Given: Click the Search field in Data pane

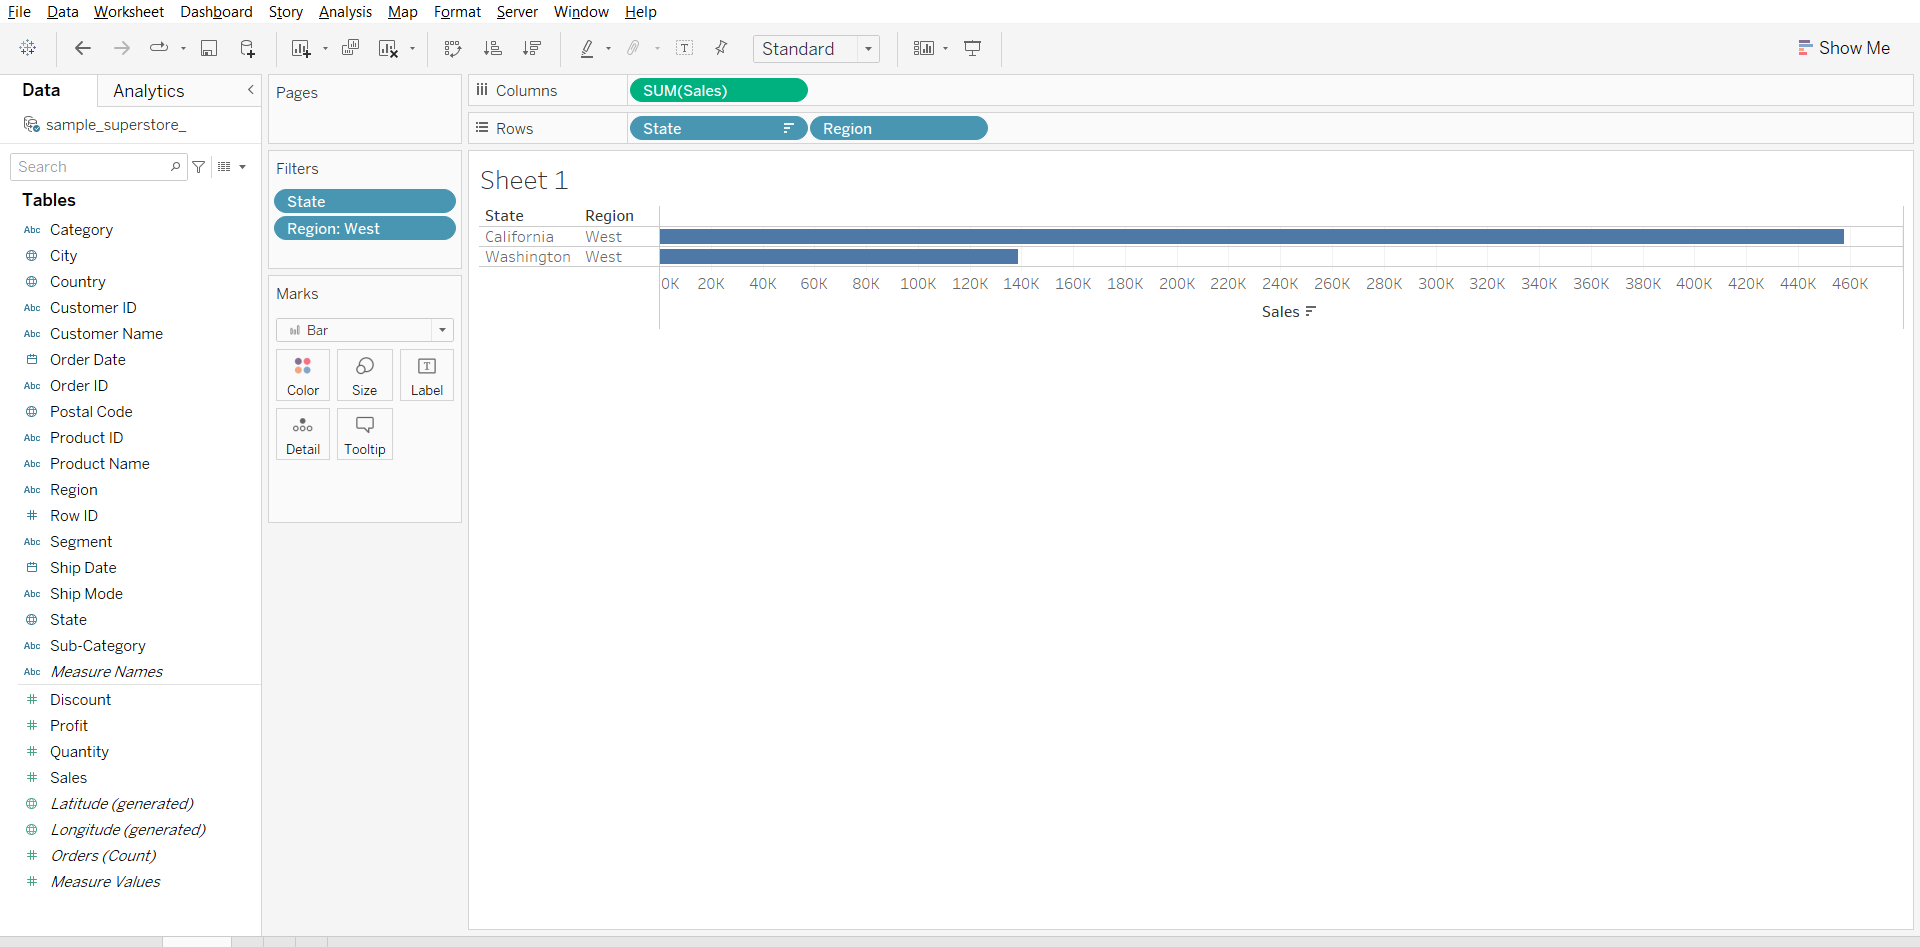Looking at the screenshot, I should (x=92, y=167).
